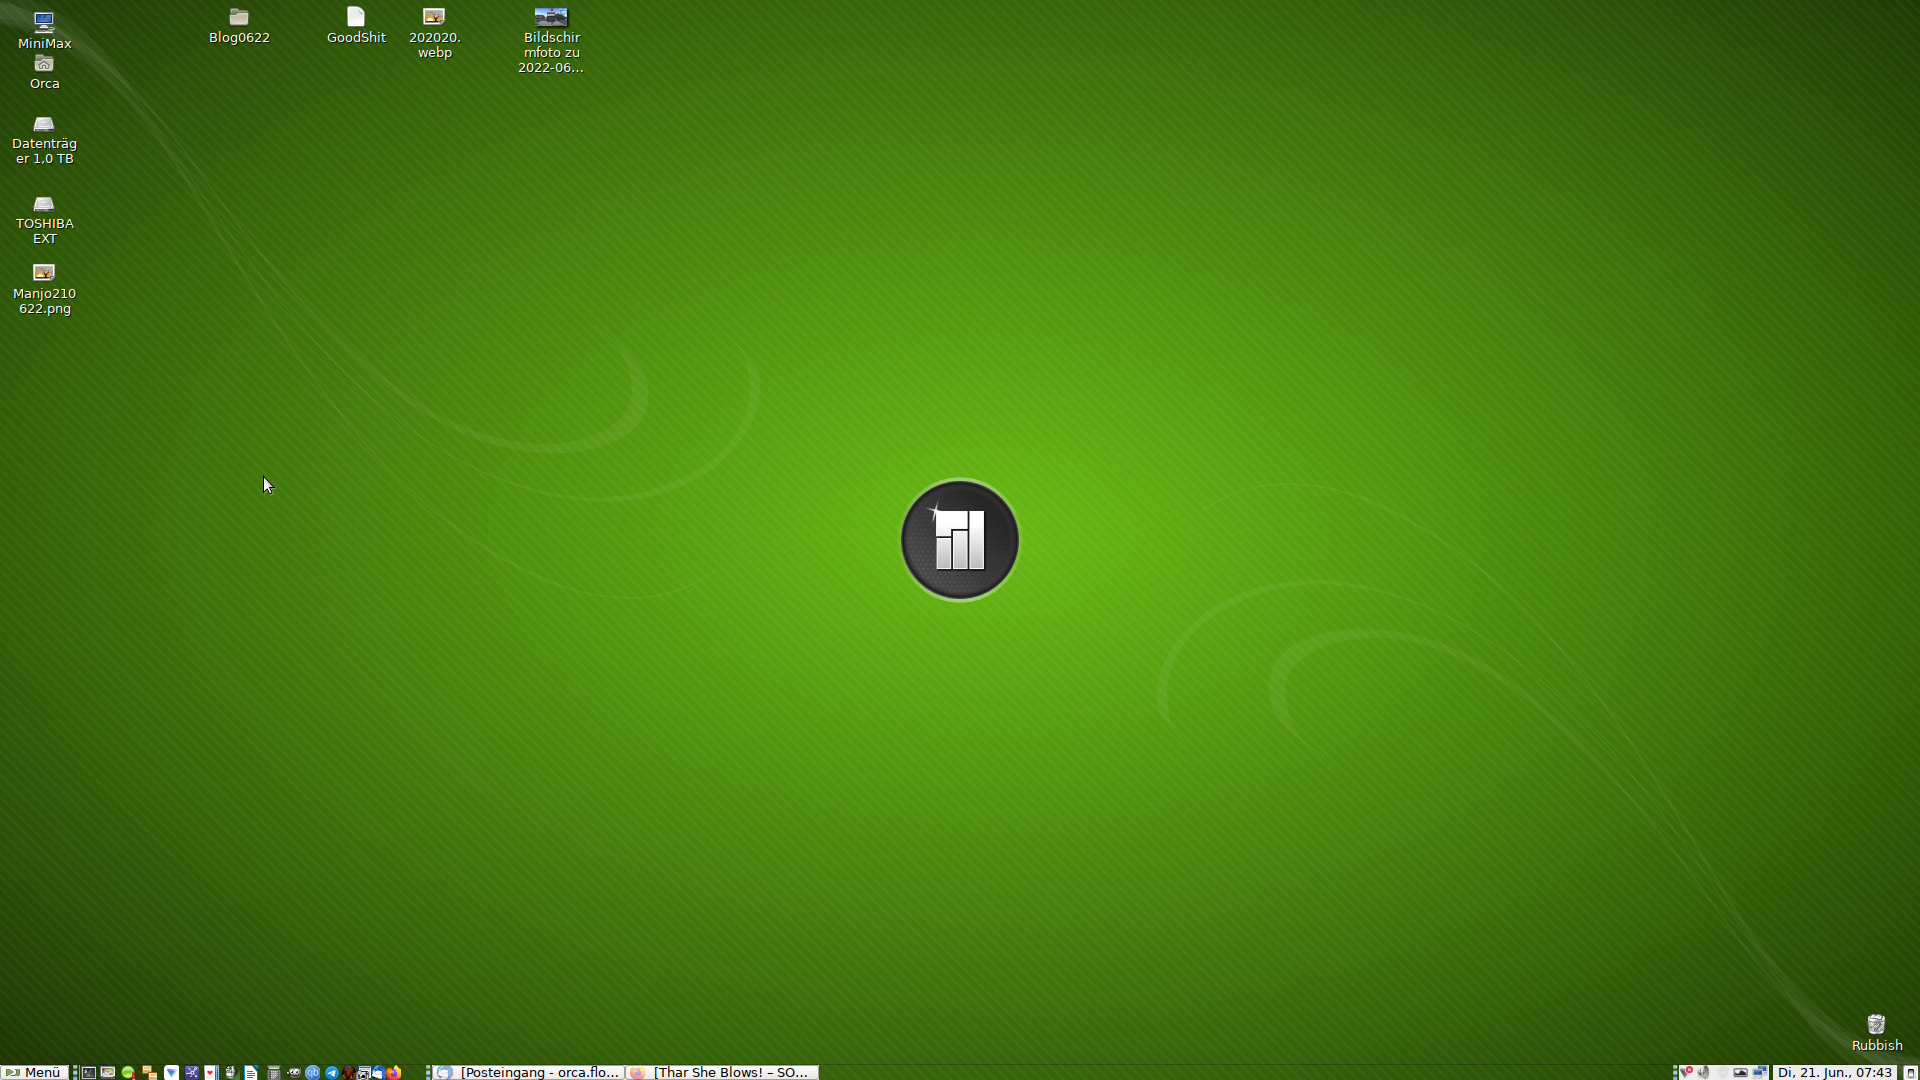Select the GoodShit text file

click(x=356, y=26)
